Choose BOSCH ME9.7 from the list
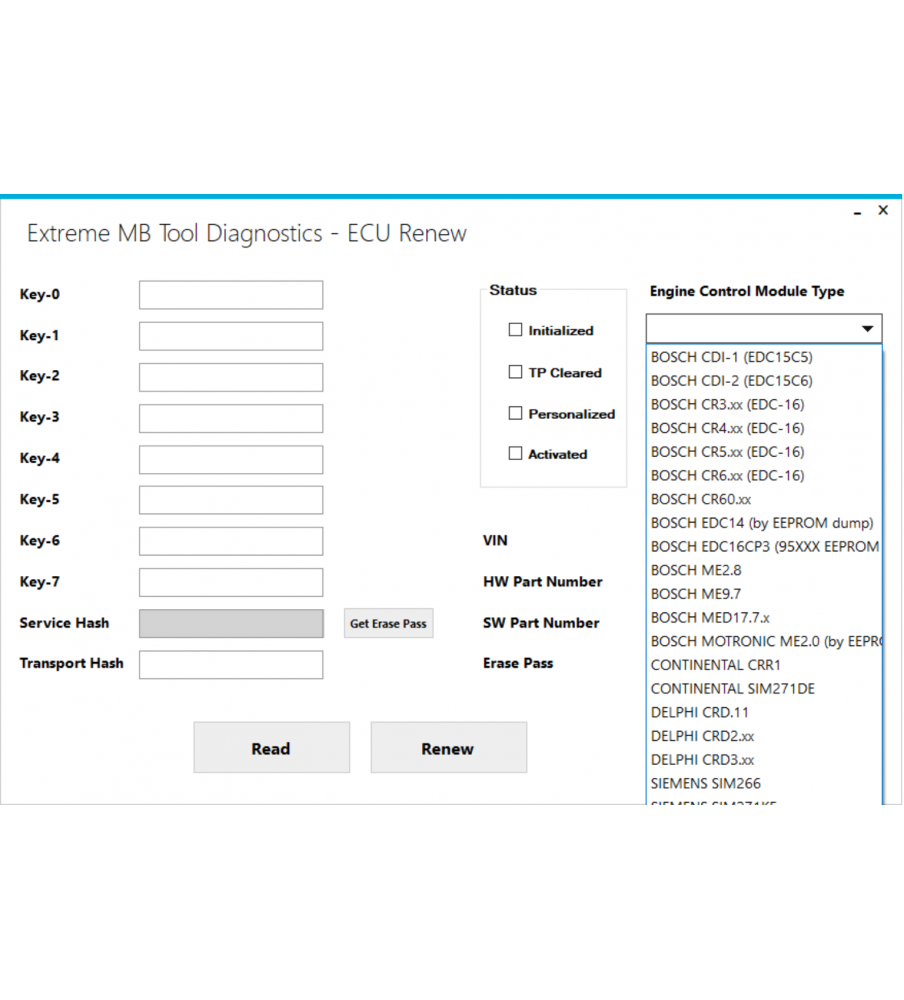This screenshot has height=1000, width=904. point(695,593)
